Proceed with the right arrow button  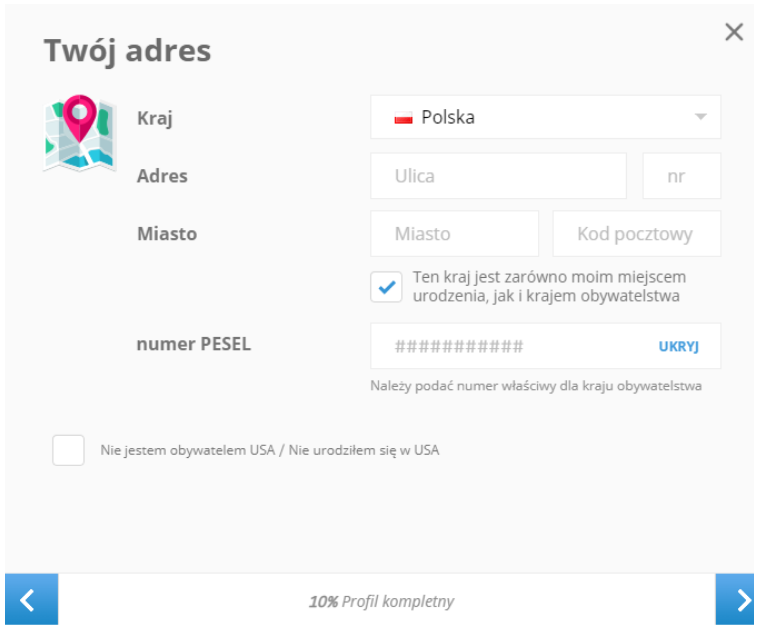click(735, 600)
